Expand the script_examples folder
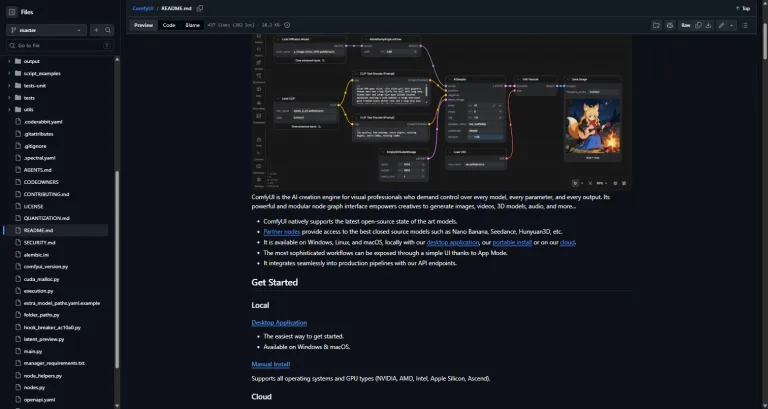Viewport: 768px width, 409px height. click(9, 73)
